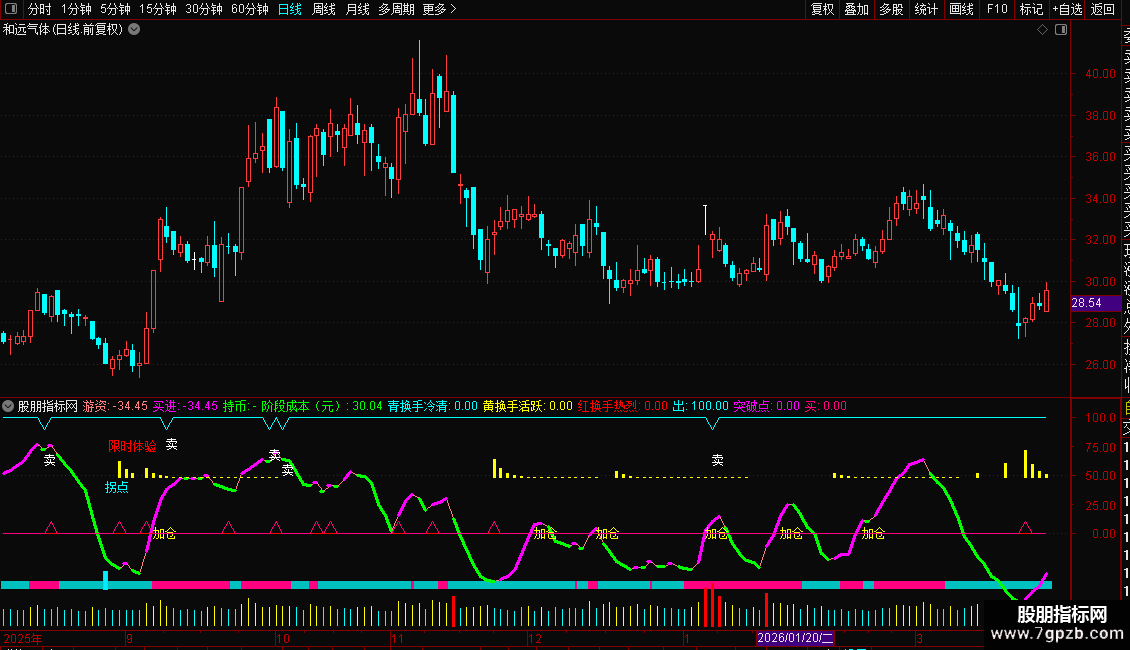Click the 复权 adjustment button
This screenshot has width=1130, height=650.
(822, 9)
